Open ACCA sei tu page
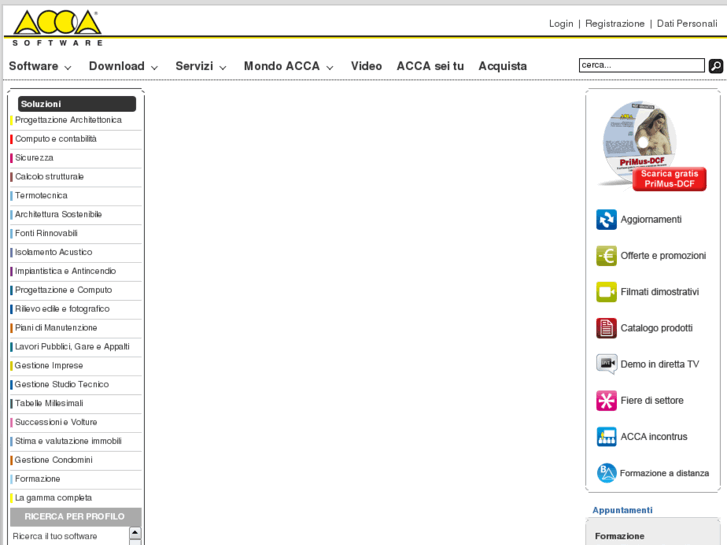Screen dimensions: 727x545 coord(430,66)
